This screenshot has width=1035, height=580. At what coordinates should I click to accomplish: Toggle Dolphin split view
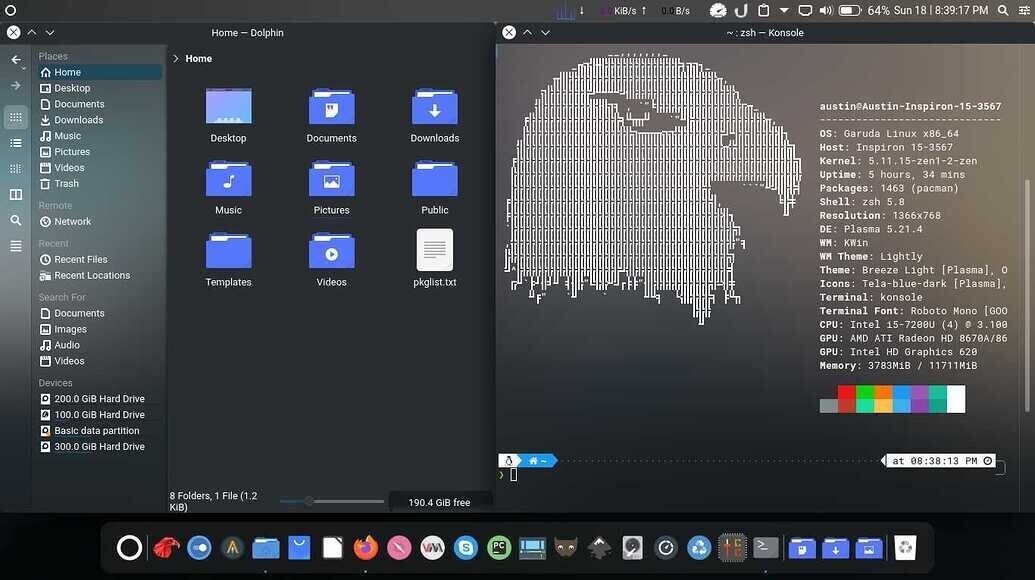tap(16, 195)
